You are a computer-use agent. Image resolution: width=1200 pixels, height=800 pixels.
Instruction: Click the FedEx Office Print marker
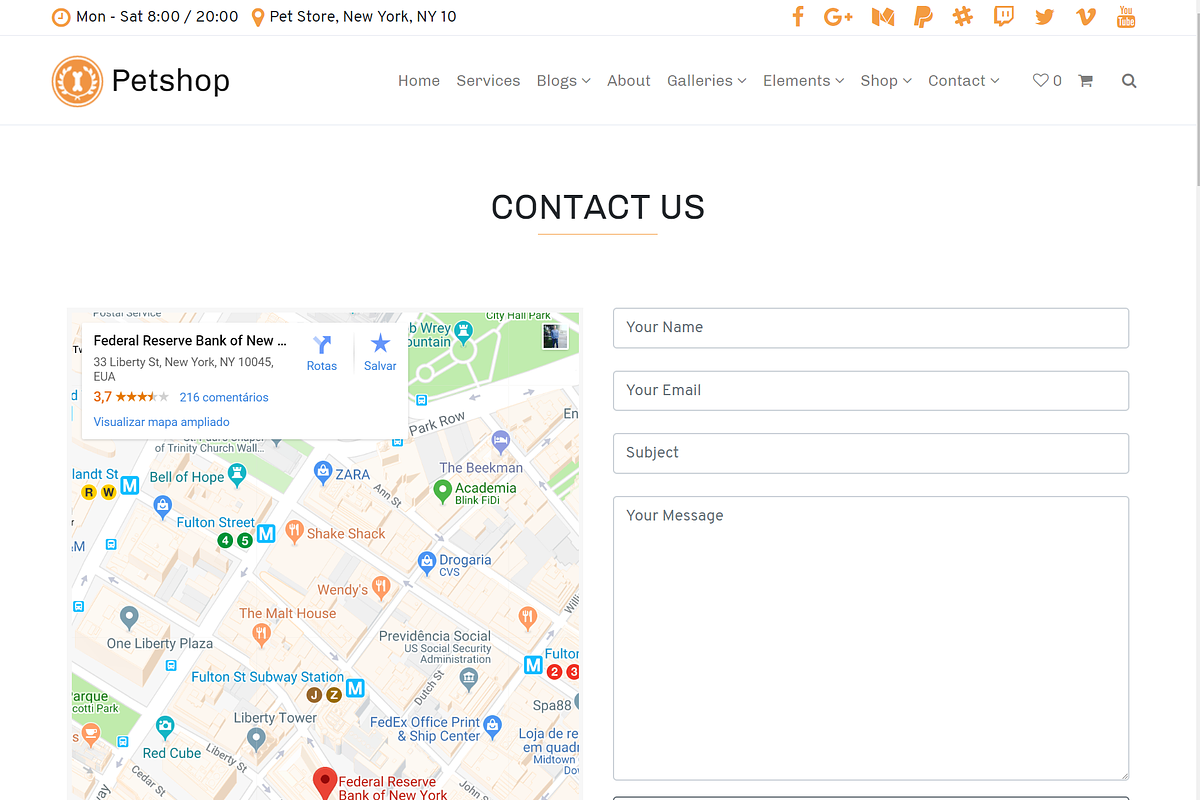492,724
